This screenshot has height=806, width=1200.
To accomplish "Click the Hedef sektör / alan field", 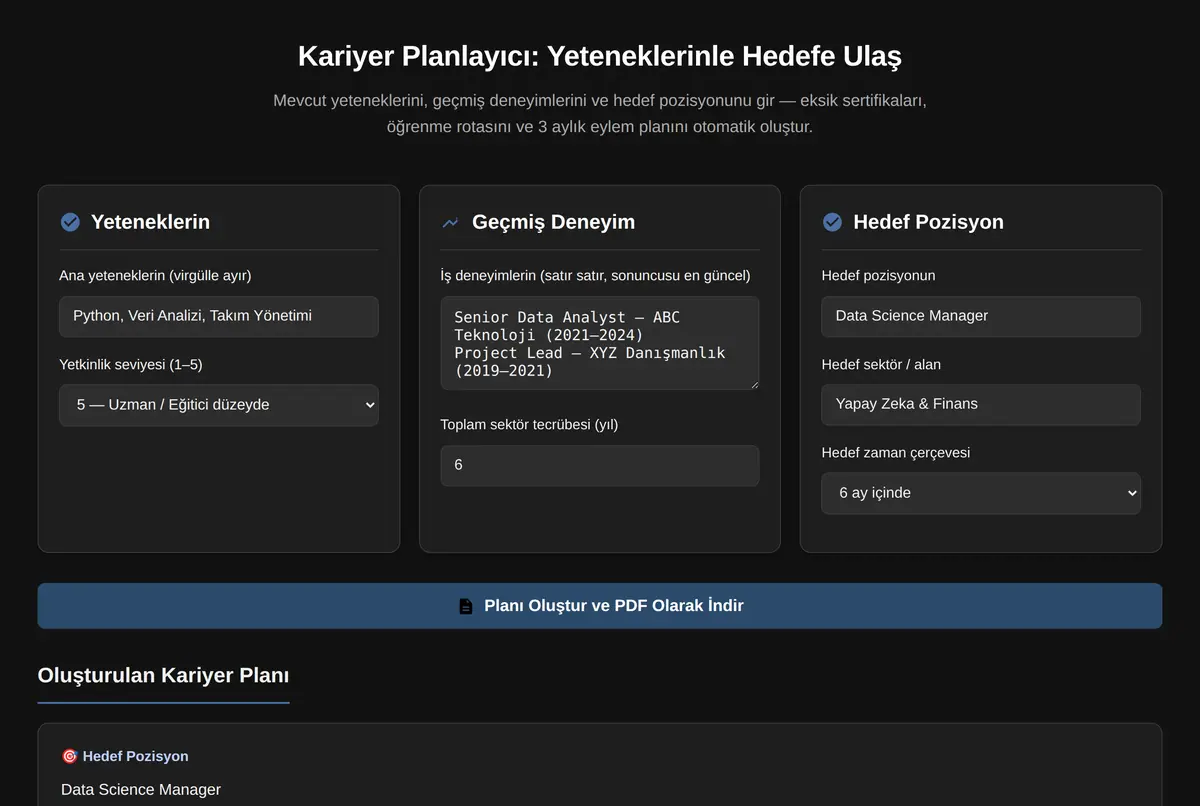I will pos(981,404).
